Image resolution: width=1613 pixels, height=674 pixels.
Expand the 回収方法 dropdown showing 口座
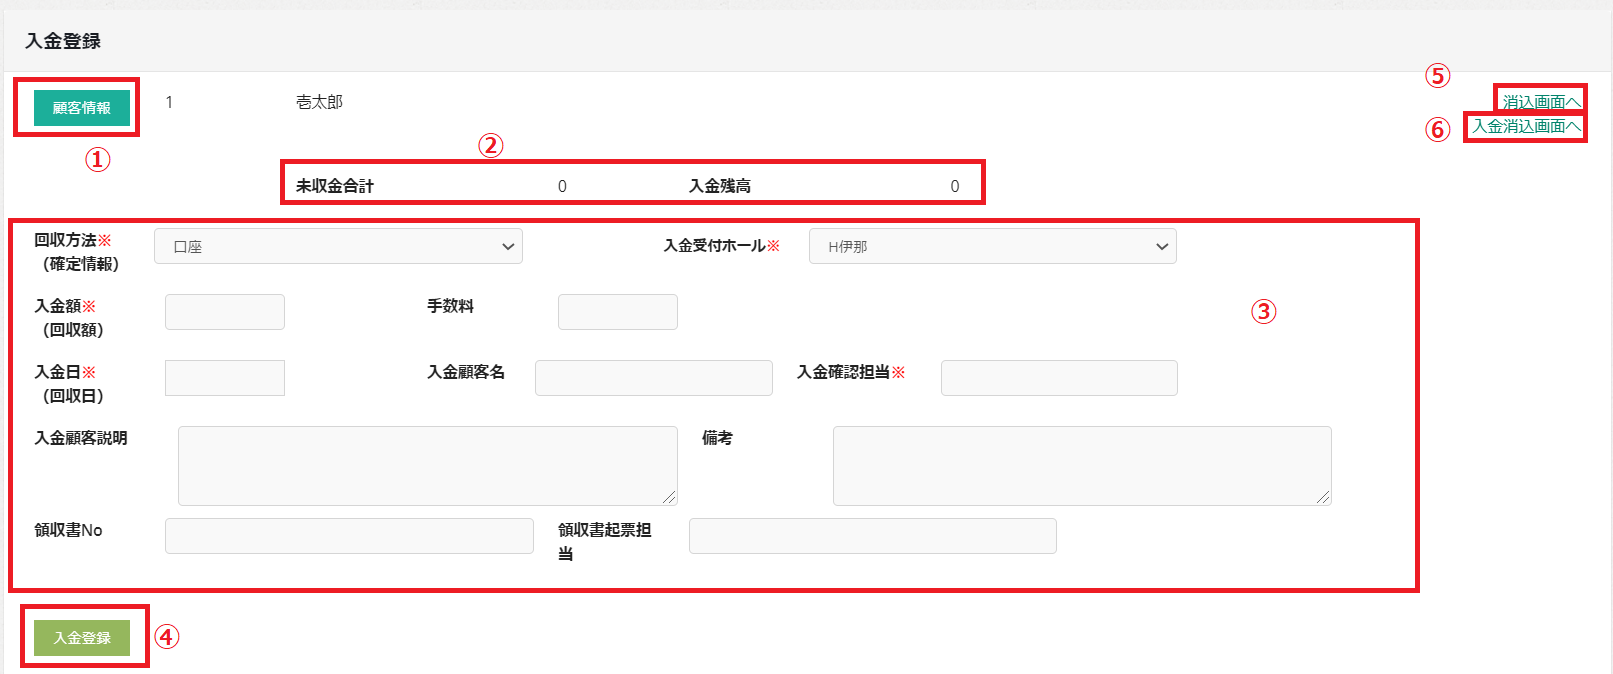pos(338,247)
